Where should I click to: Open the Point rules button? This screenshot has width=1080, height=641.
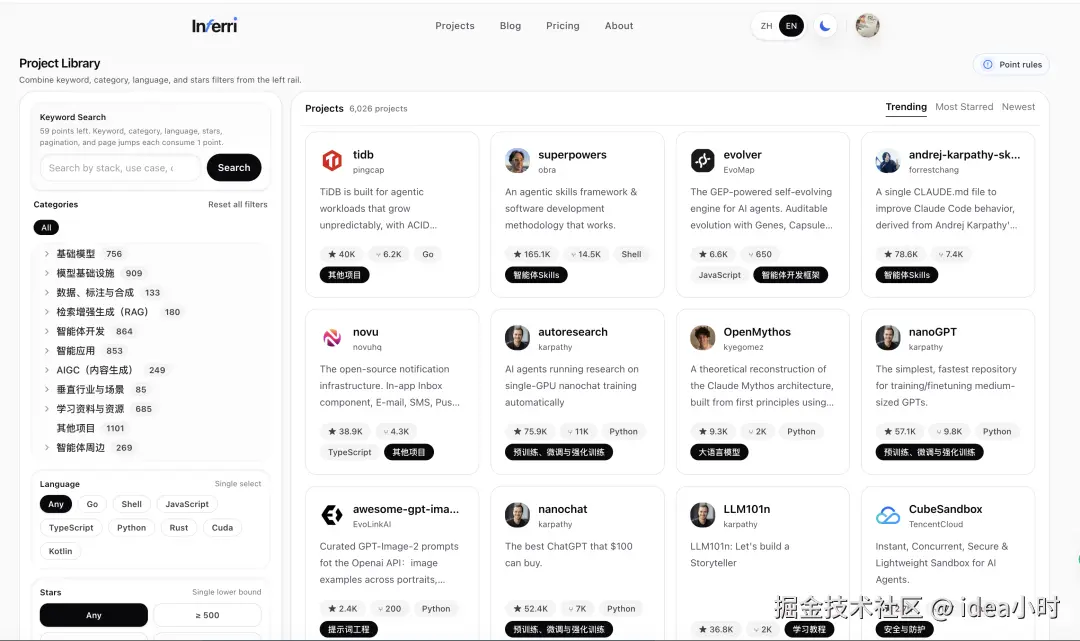tap(1011, 64)
